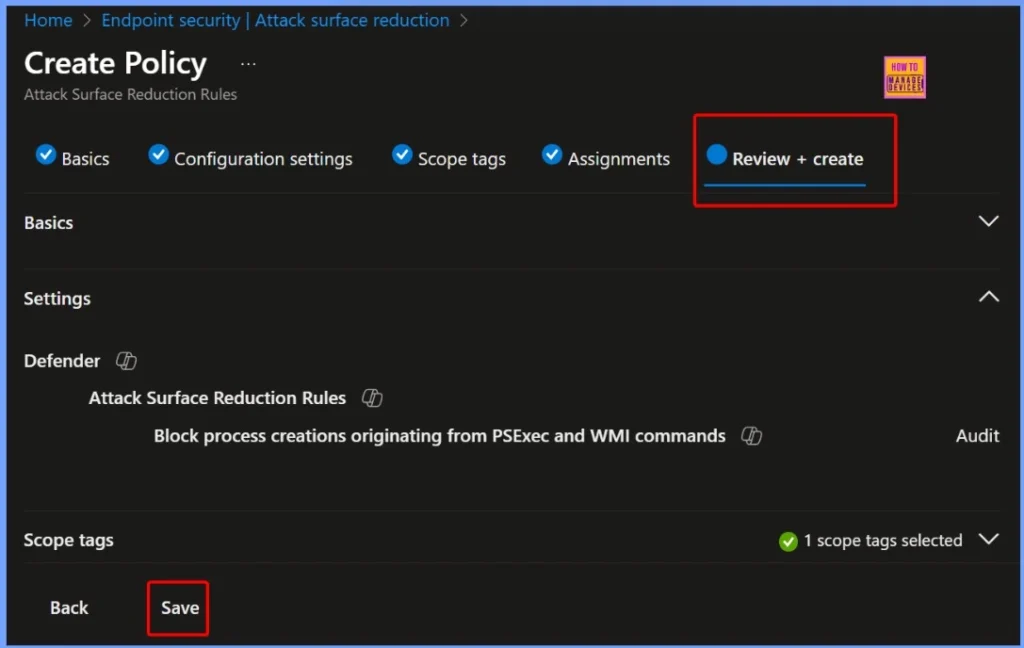Image resolution: width=1024 pixels, height=648 pixels.
Task: Click the HowToManageDevices logo
Action: (904, 77)
